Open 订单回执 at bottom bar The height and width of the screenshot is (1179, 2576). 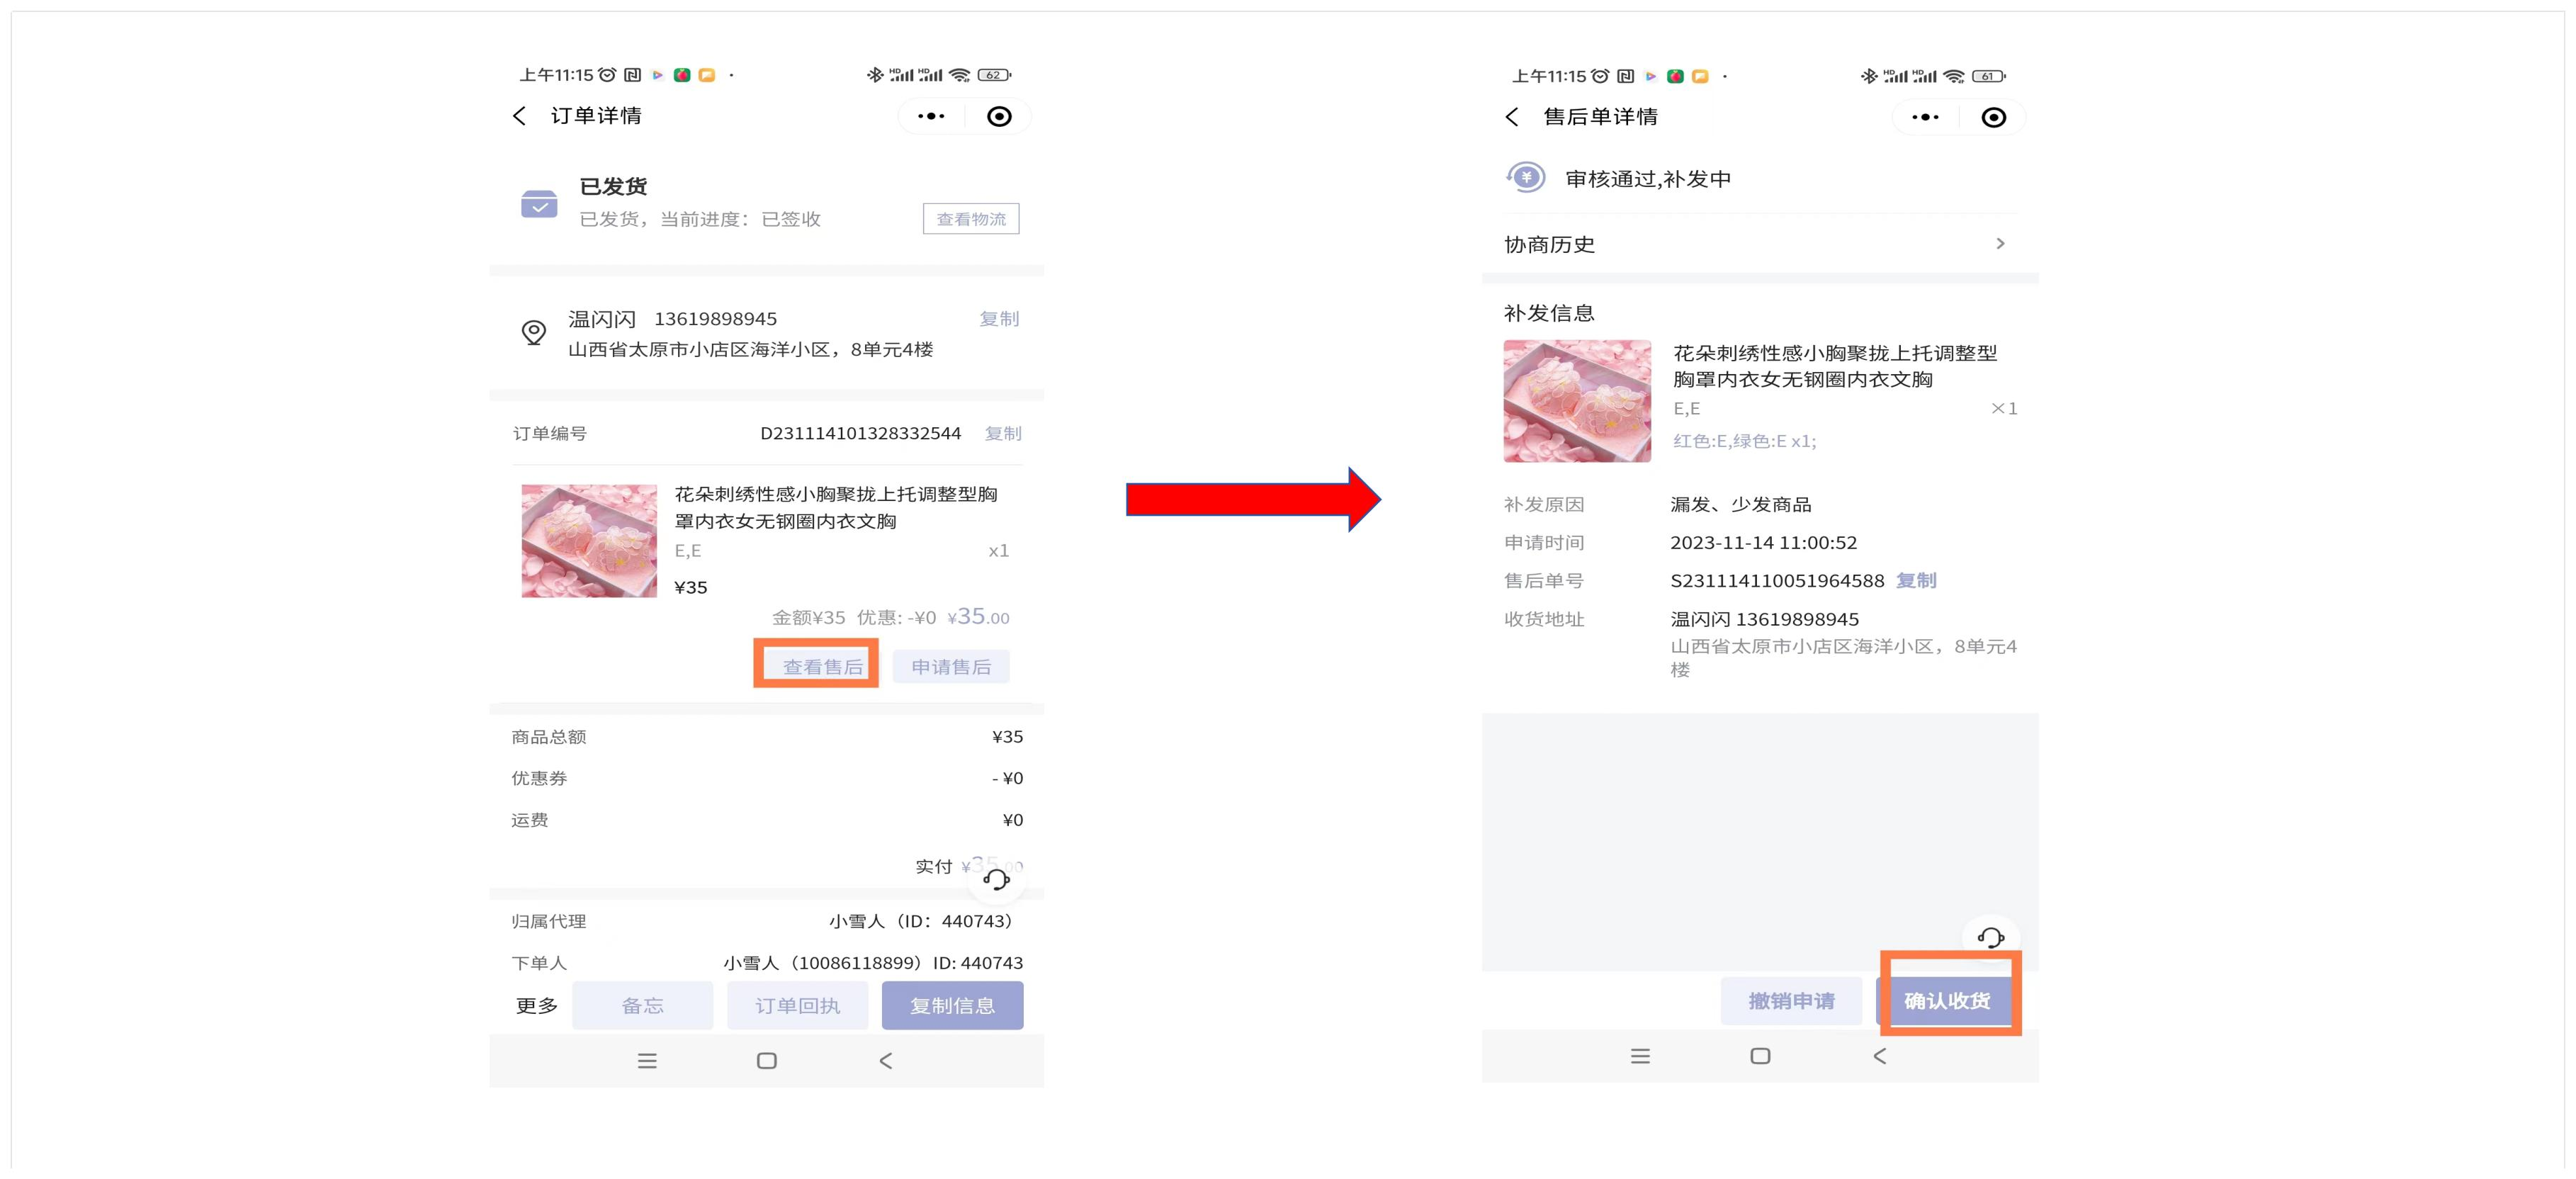797,1005
